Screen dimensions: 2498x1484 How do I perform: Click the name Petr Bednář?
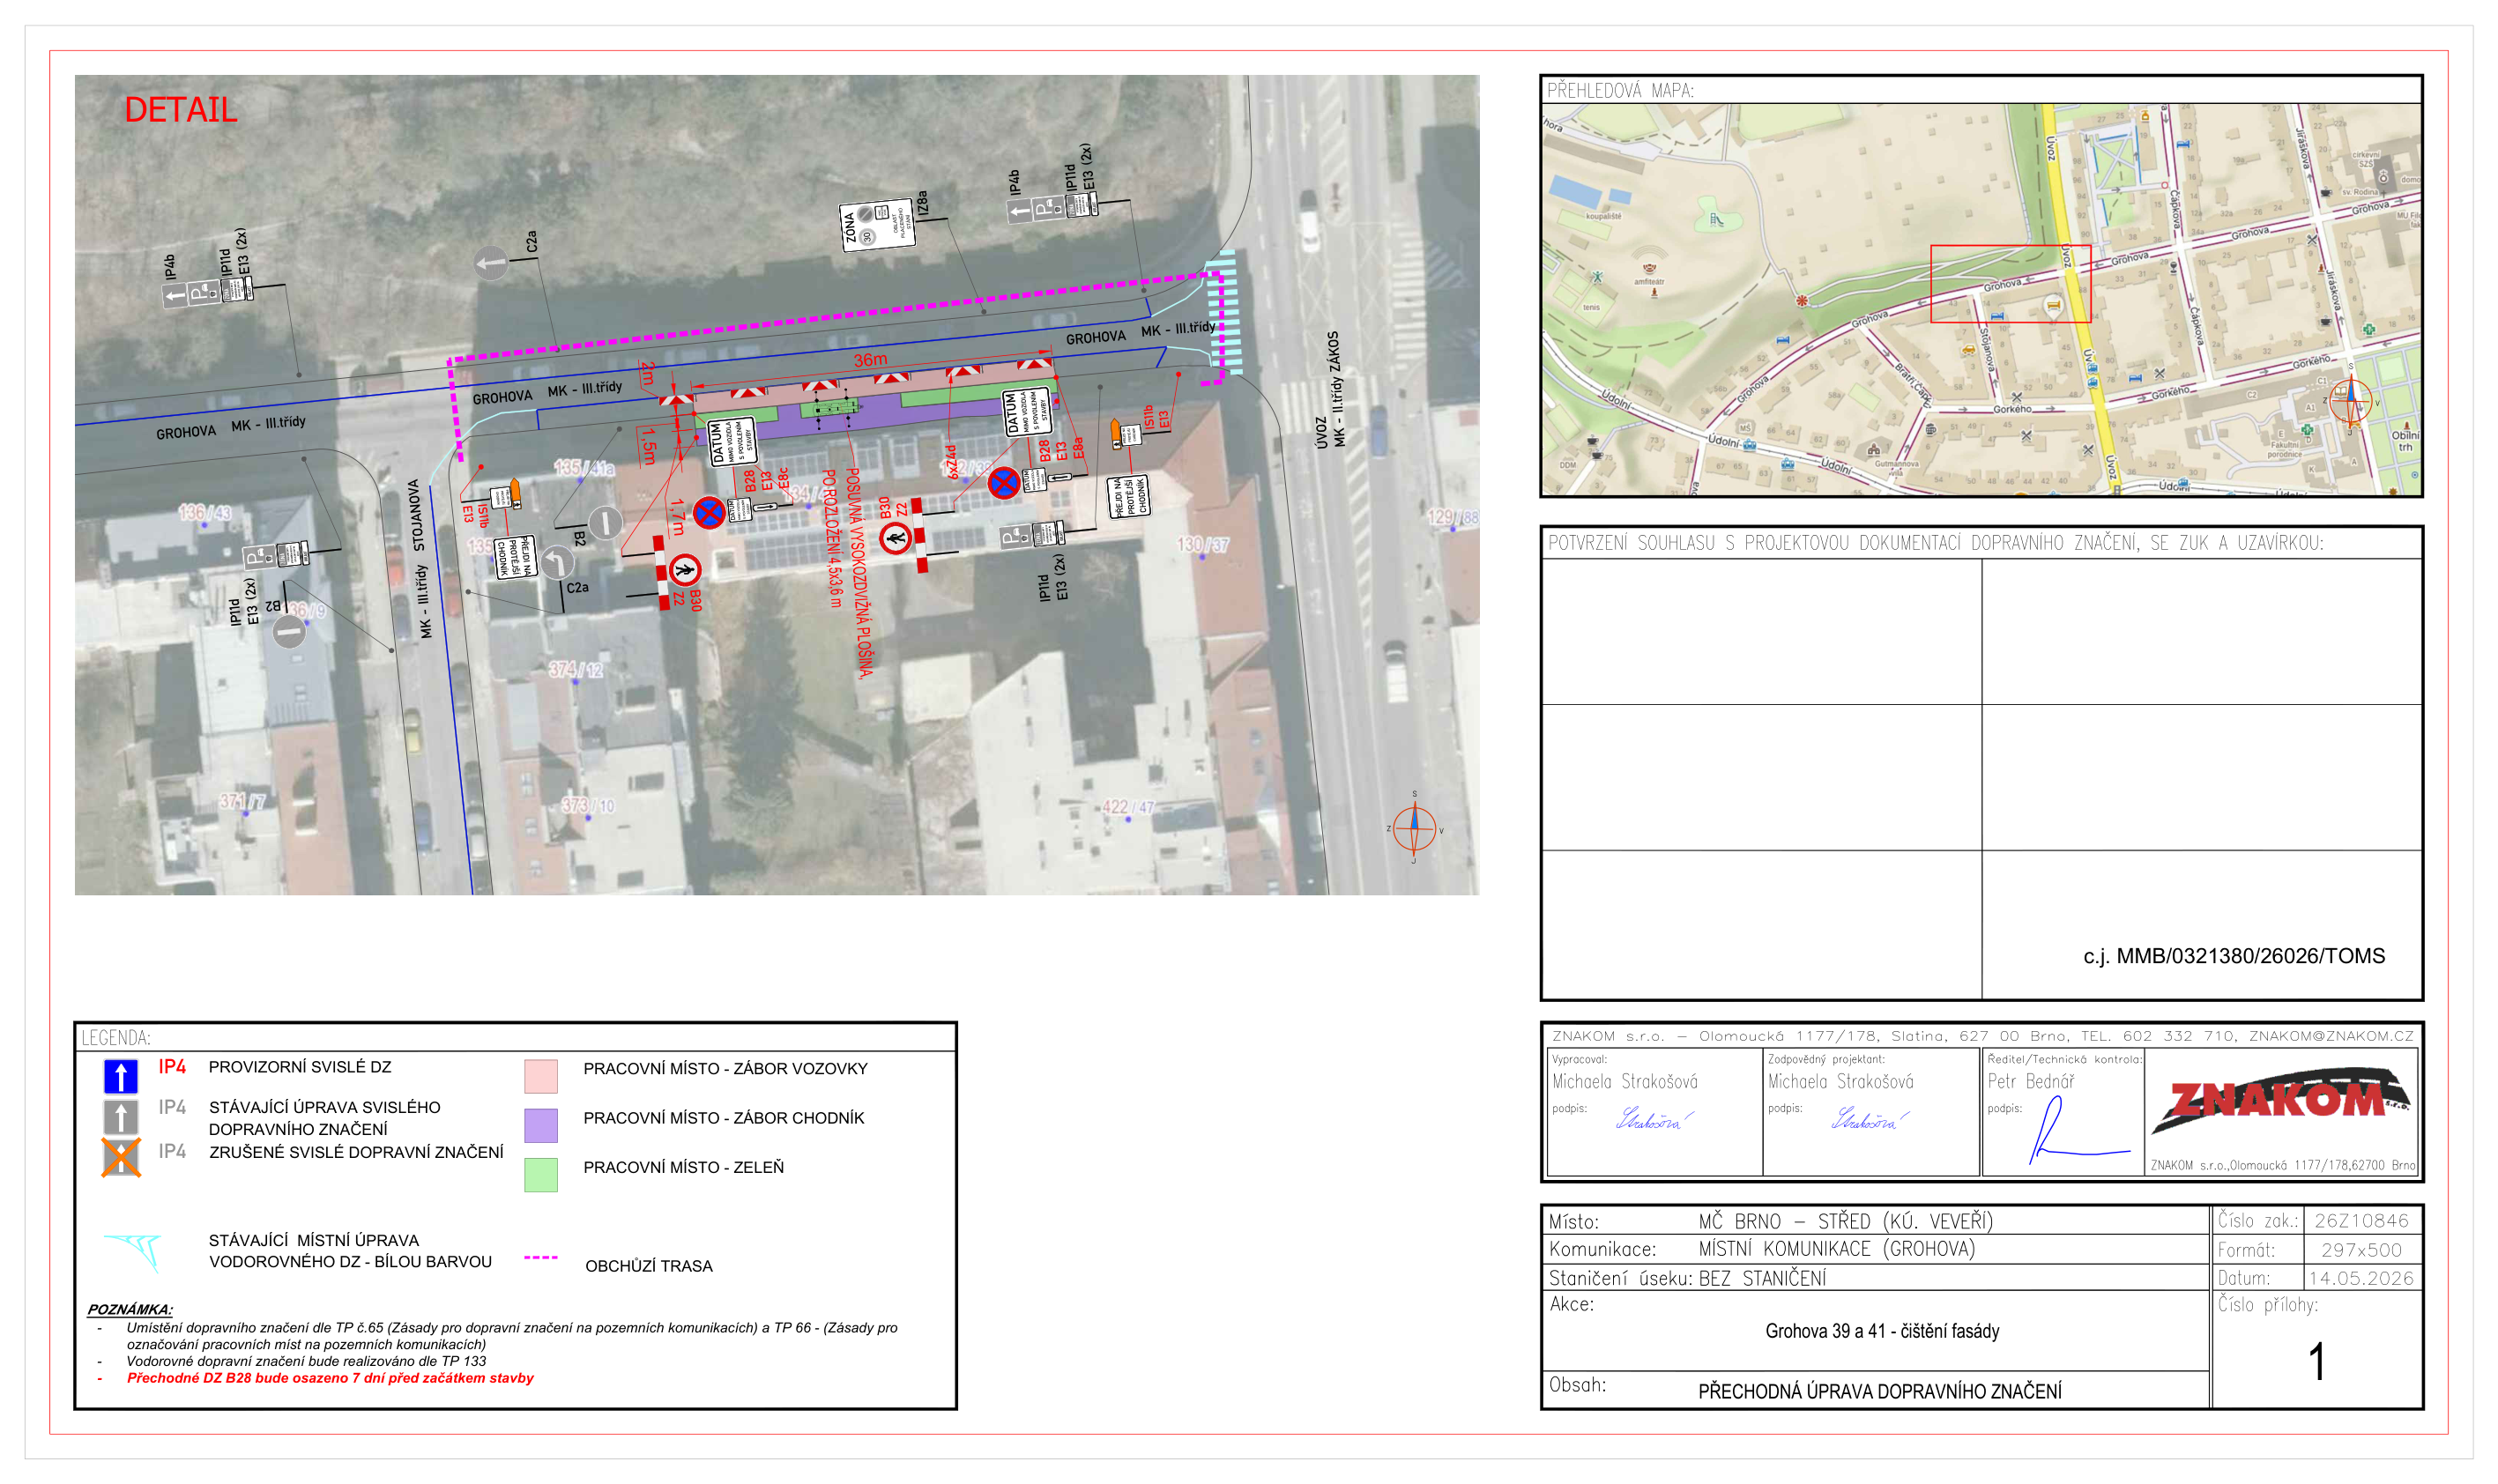[2031, 1081]
